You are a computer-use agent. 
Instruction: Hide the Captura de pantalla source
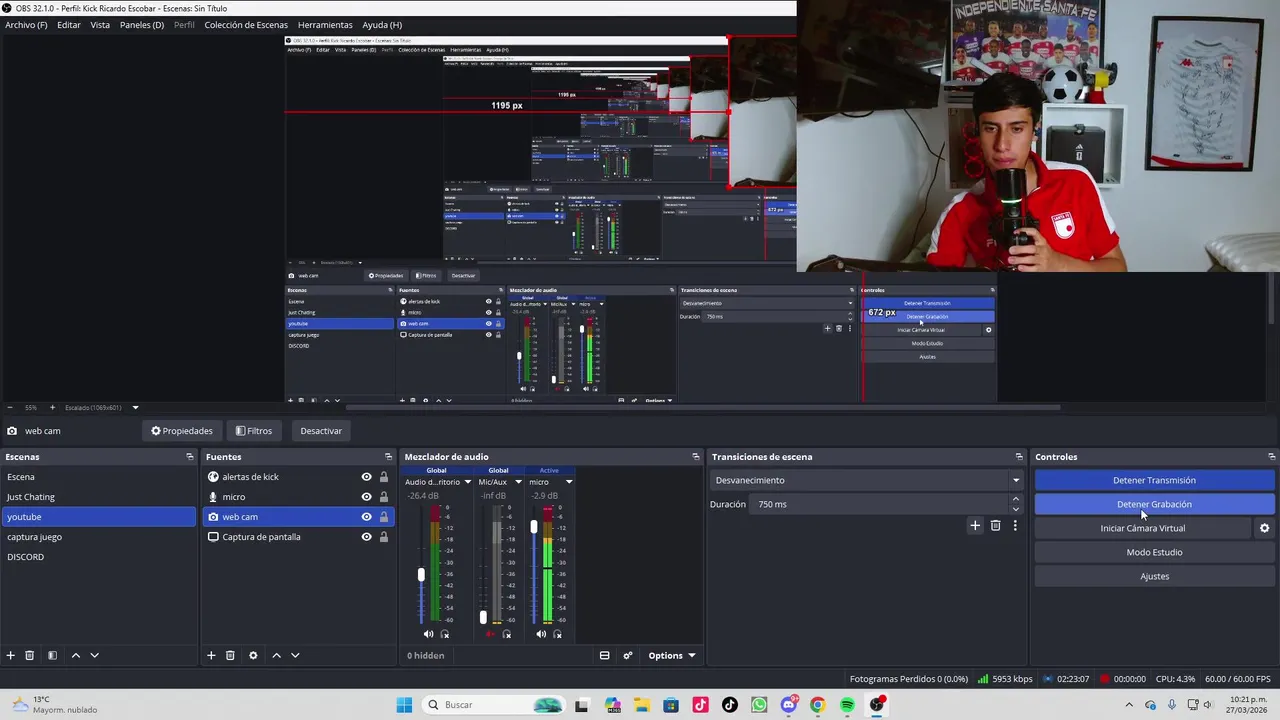click(x=366, y=537)
